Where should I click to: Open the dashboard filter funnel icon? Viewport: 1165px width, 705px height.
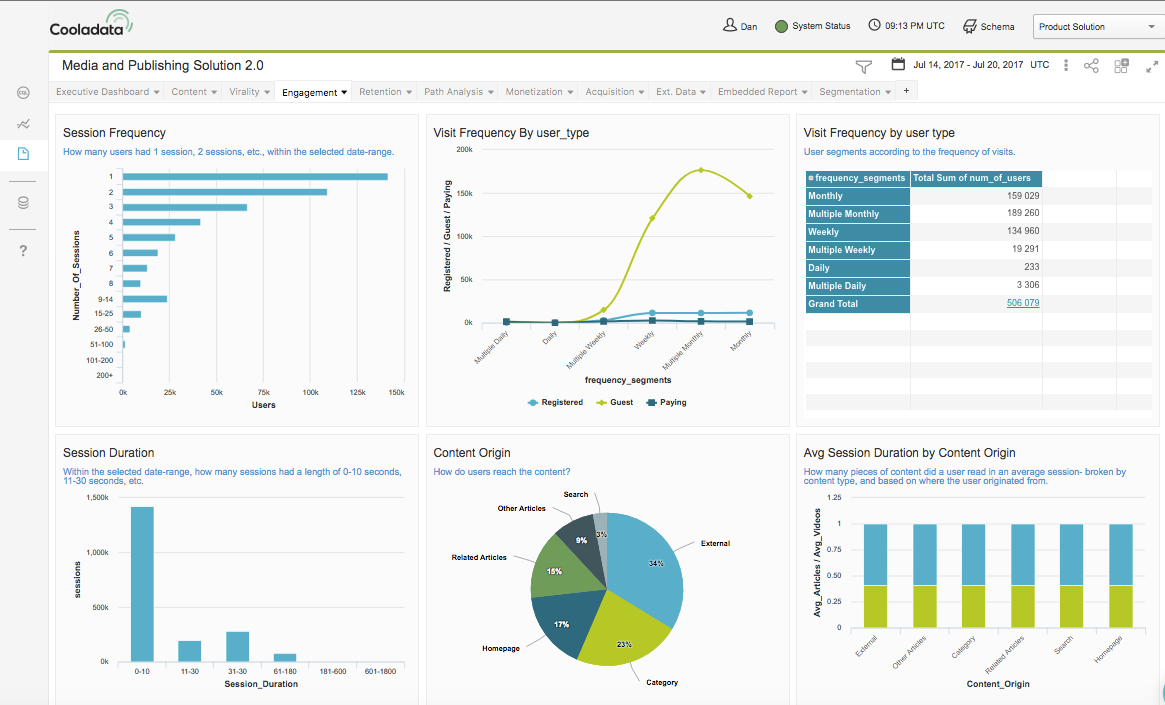tap(863, 67)
